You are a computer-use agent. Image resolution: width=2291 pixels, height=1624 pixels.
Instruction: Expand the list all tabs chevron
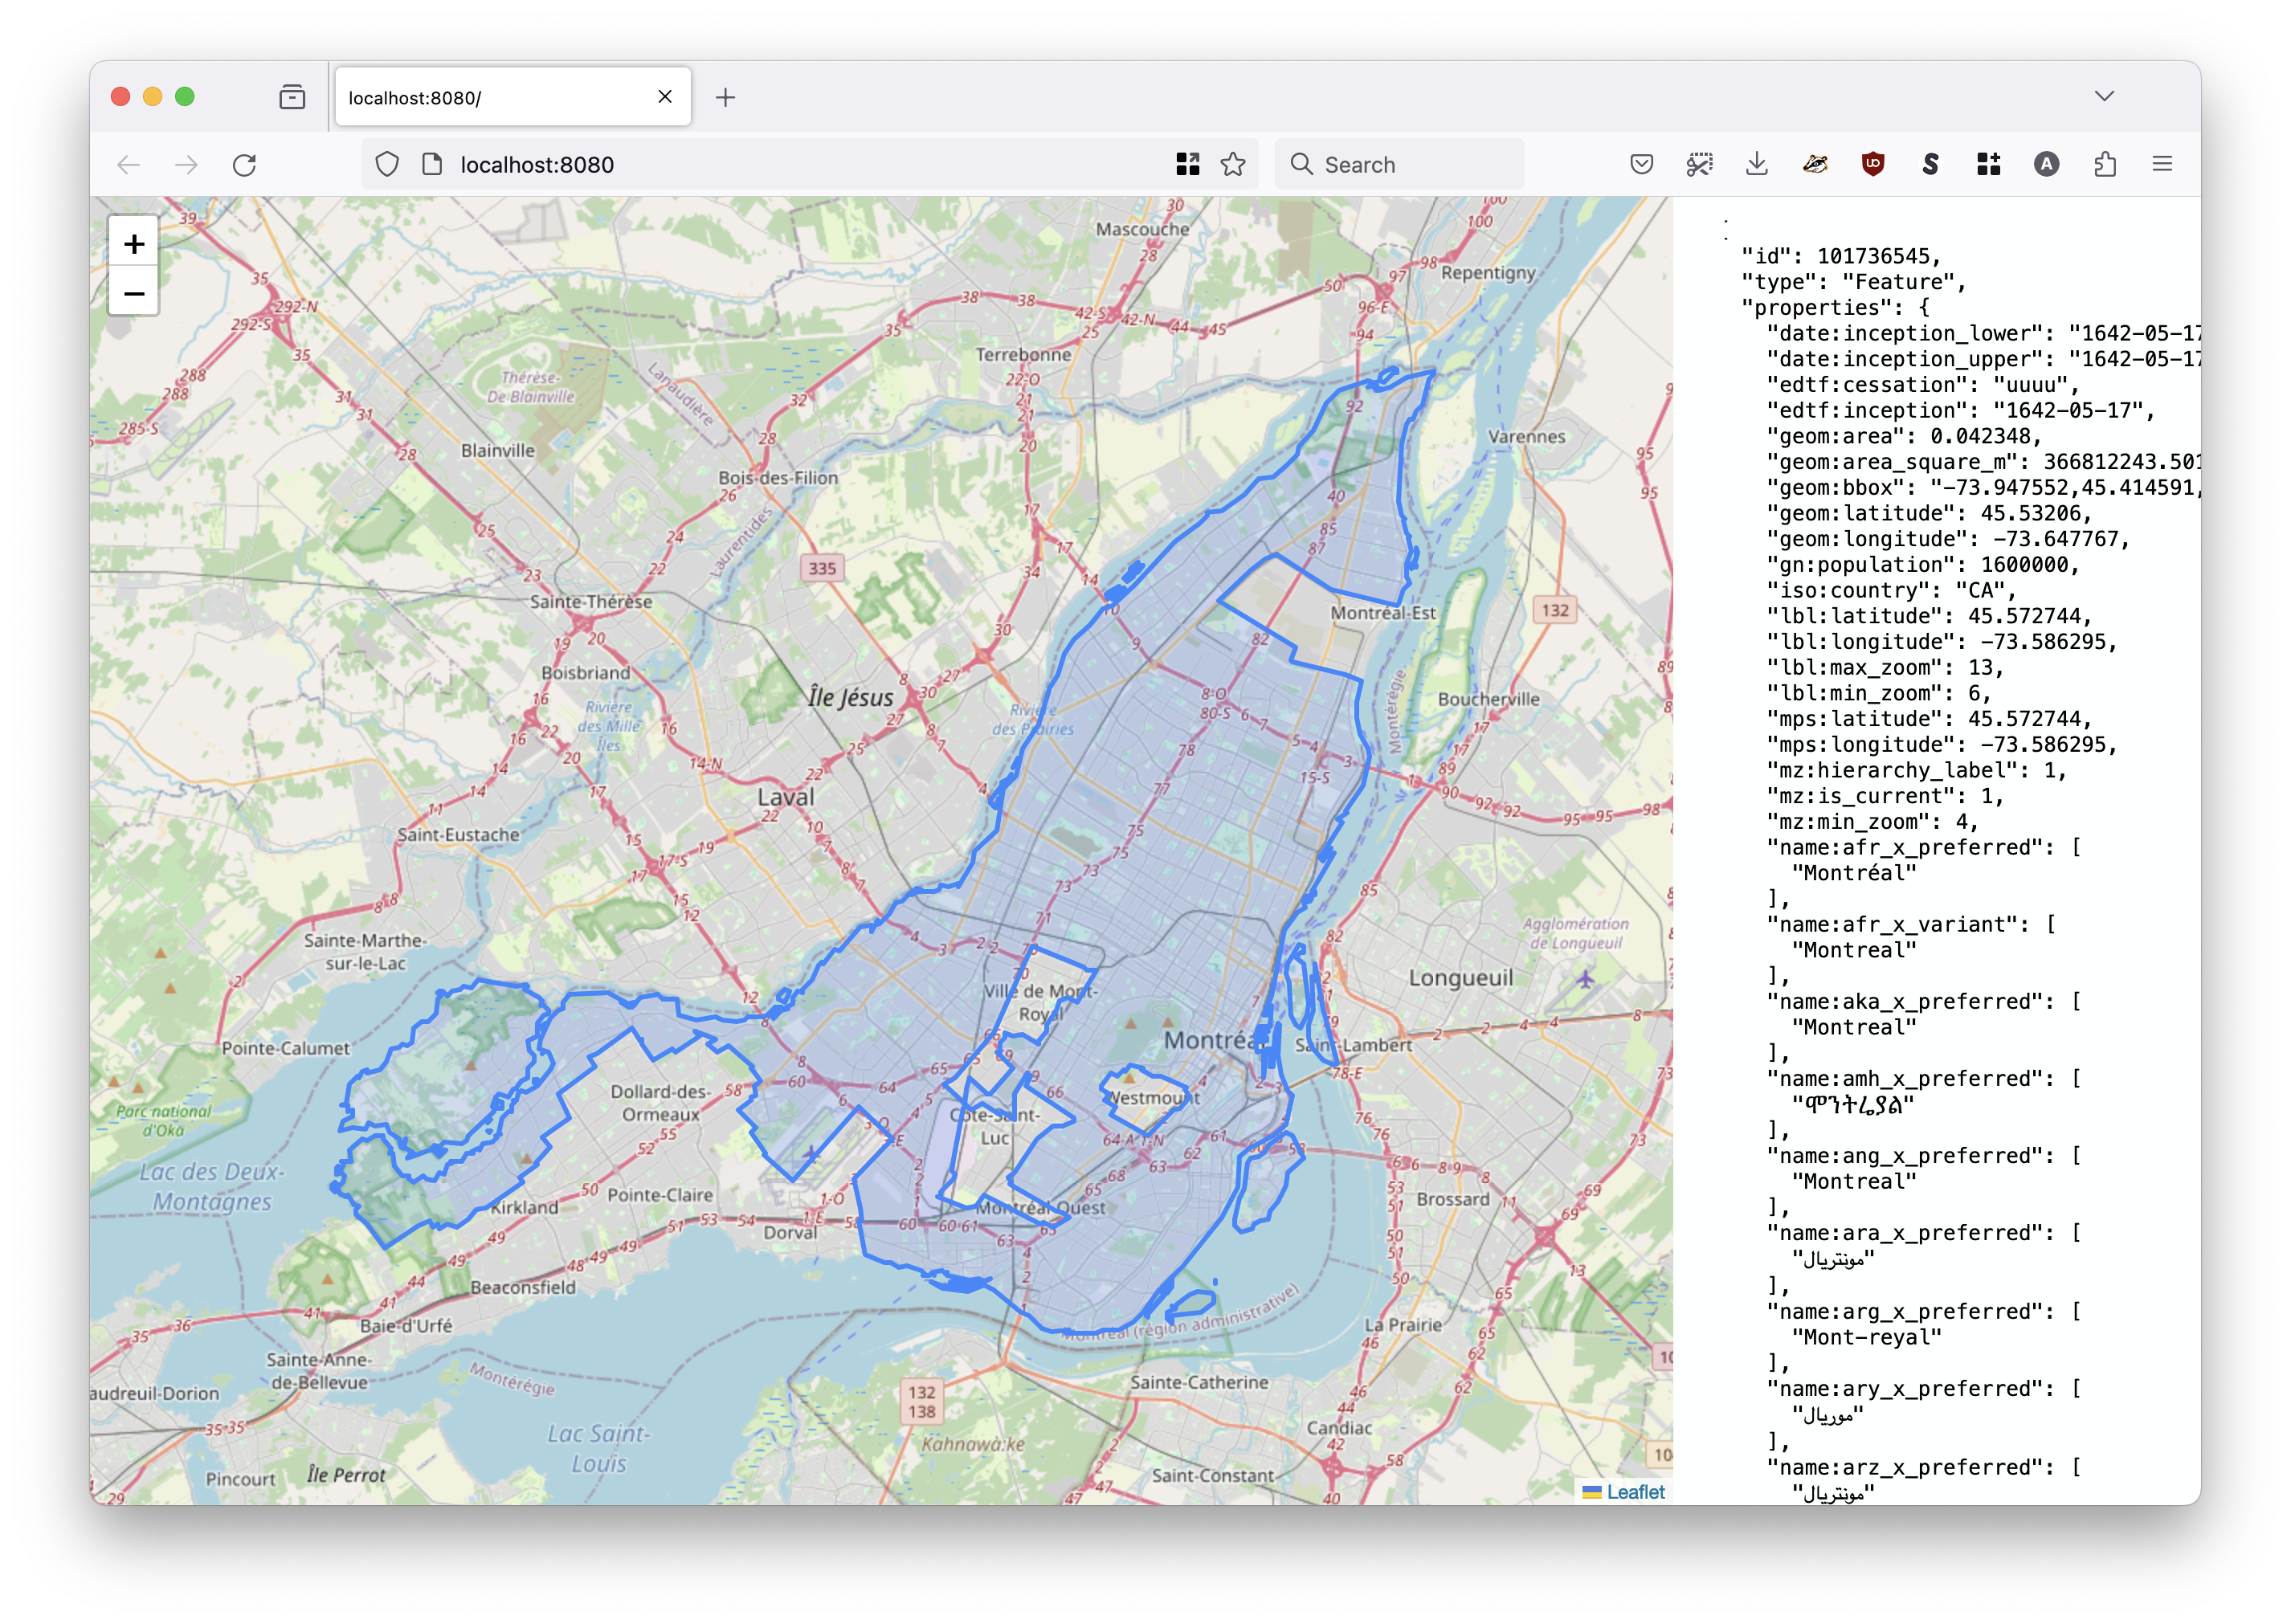tap(2104, 97)
